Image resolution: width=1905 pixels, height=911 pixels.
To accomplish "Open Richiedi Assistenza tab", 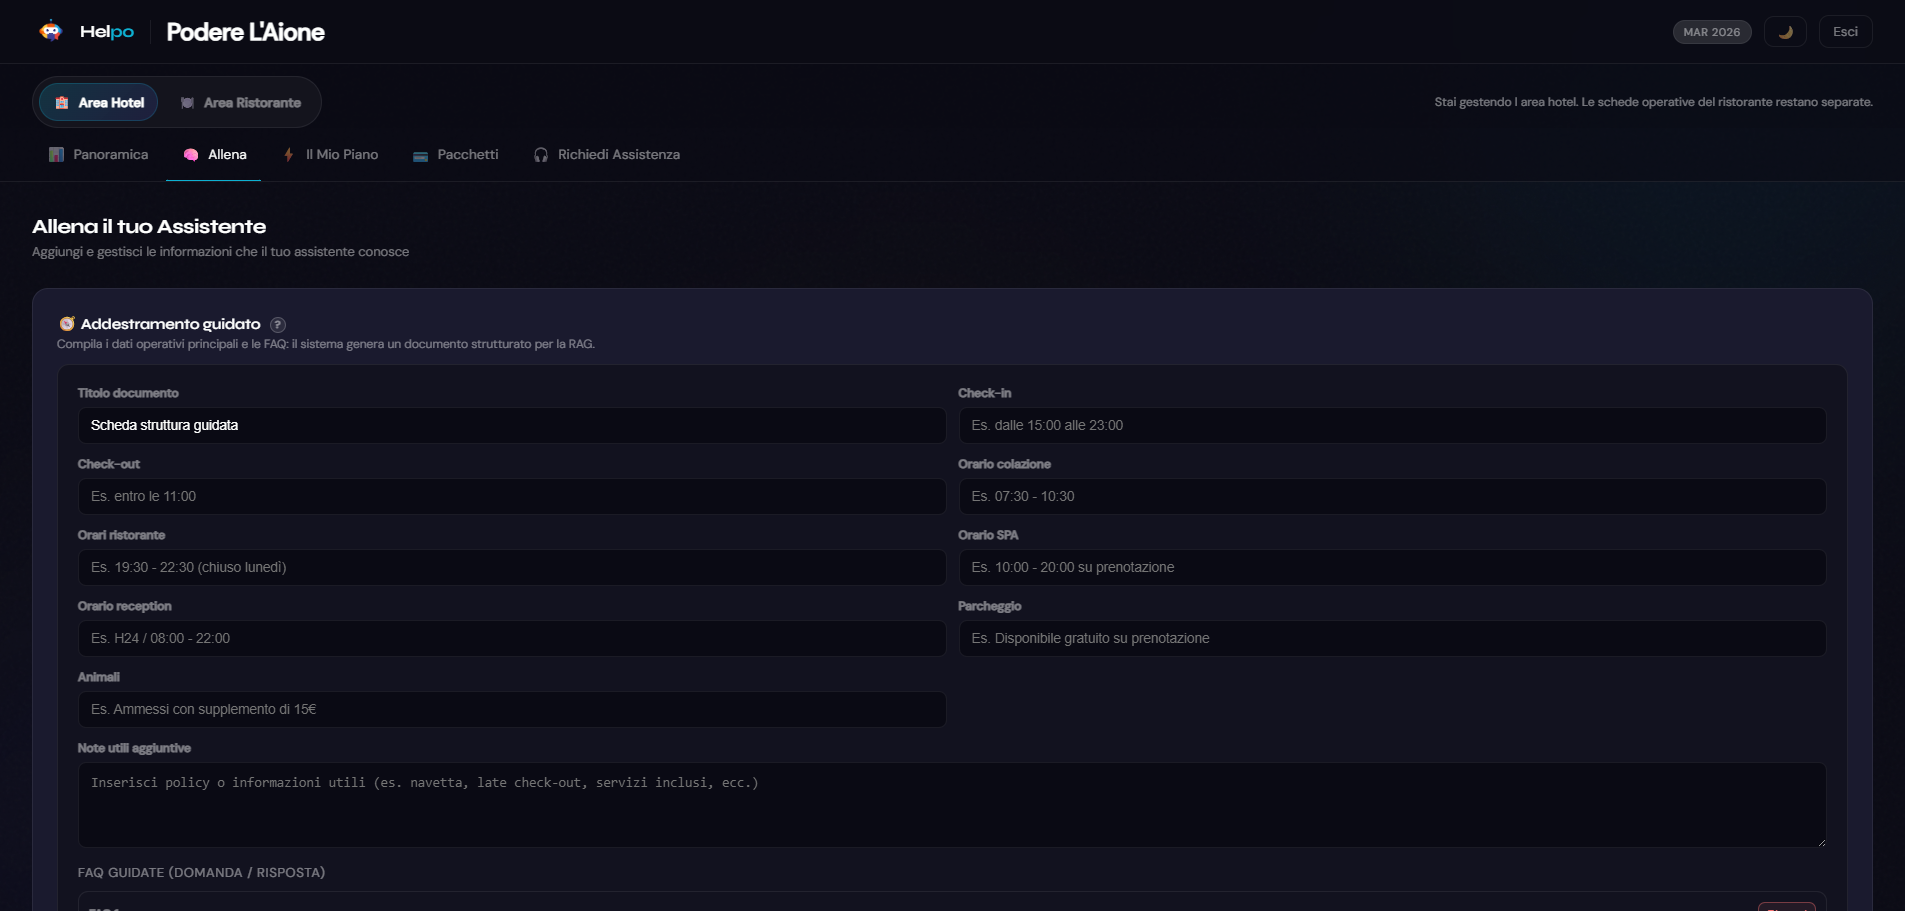I will (x=606, y=155).
